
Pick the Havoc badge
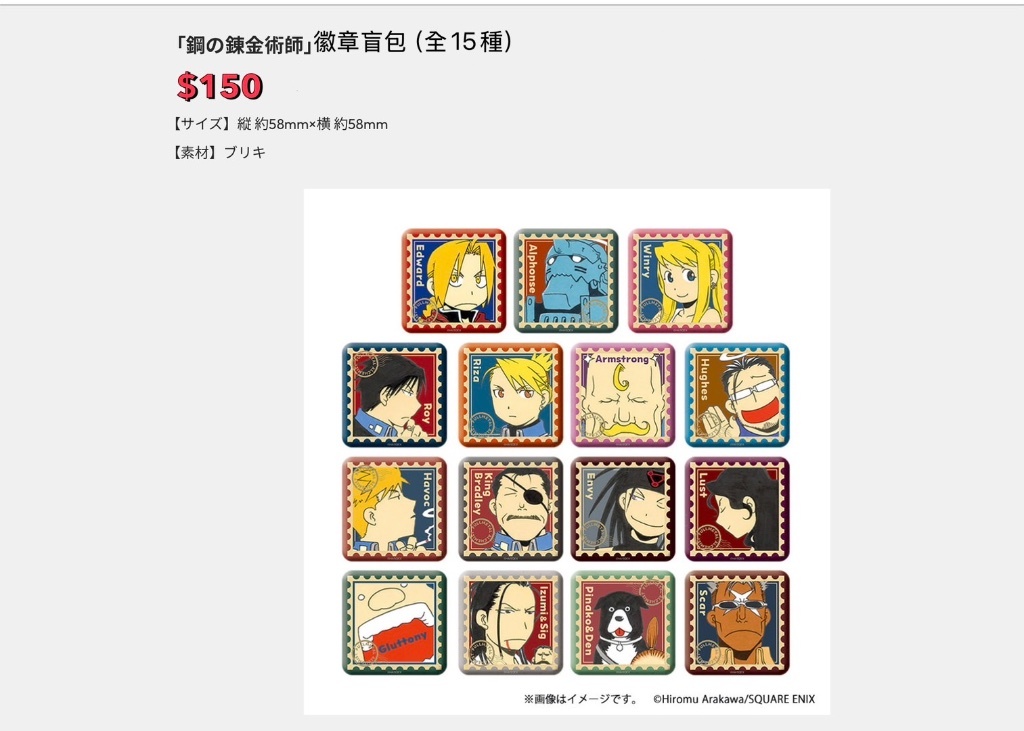pyautogui.click(x=394, y=509)
